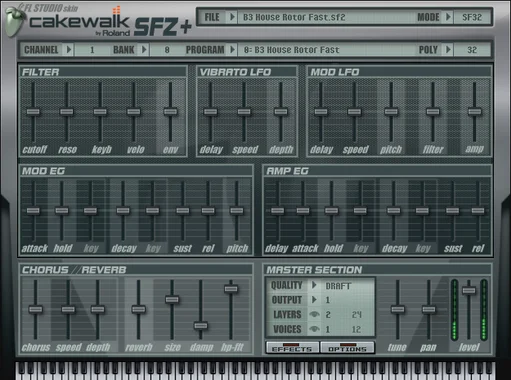Click the reverb damp slider handle
Image resolution: width=511 pixels, height=380 pixels.
(201, 325)
